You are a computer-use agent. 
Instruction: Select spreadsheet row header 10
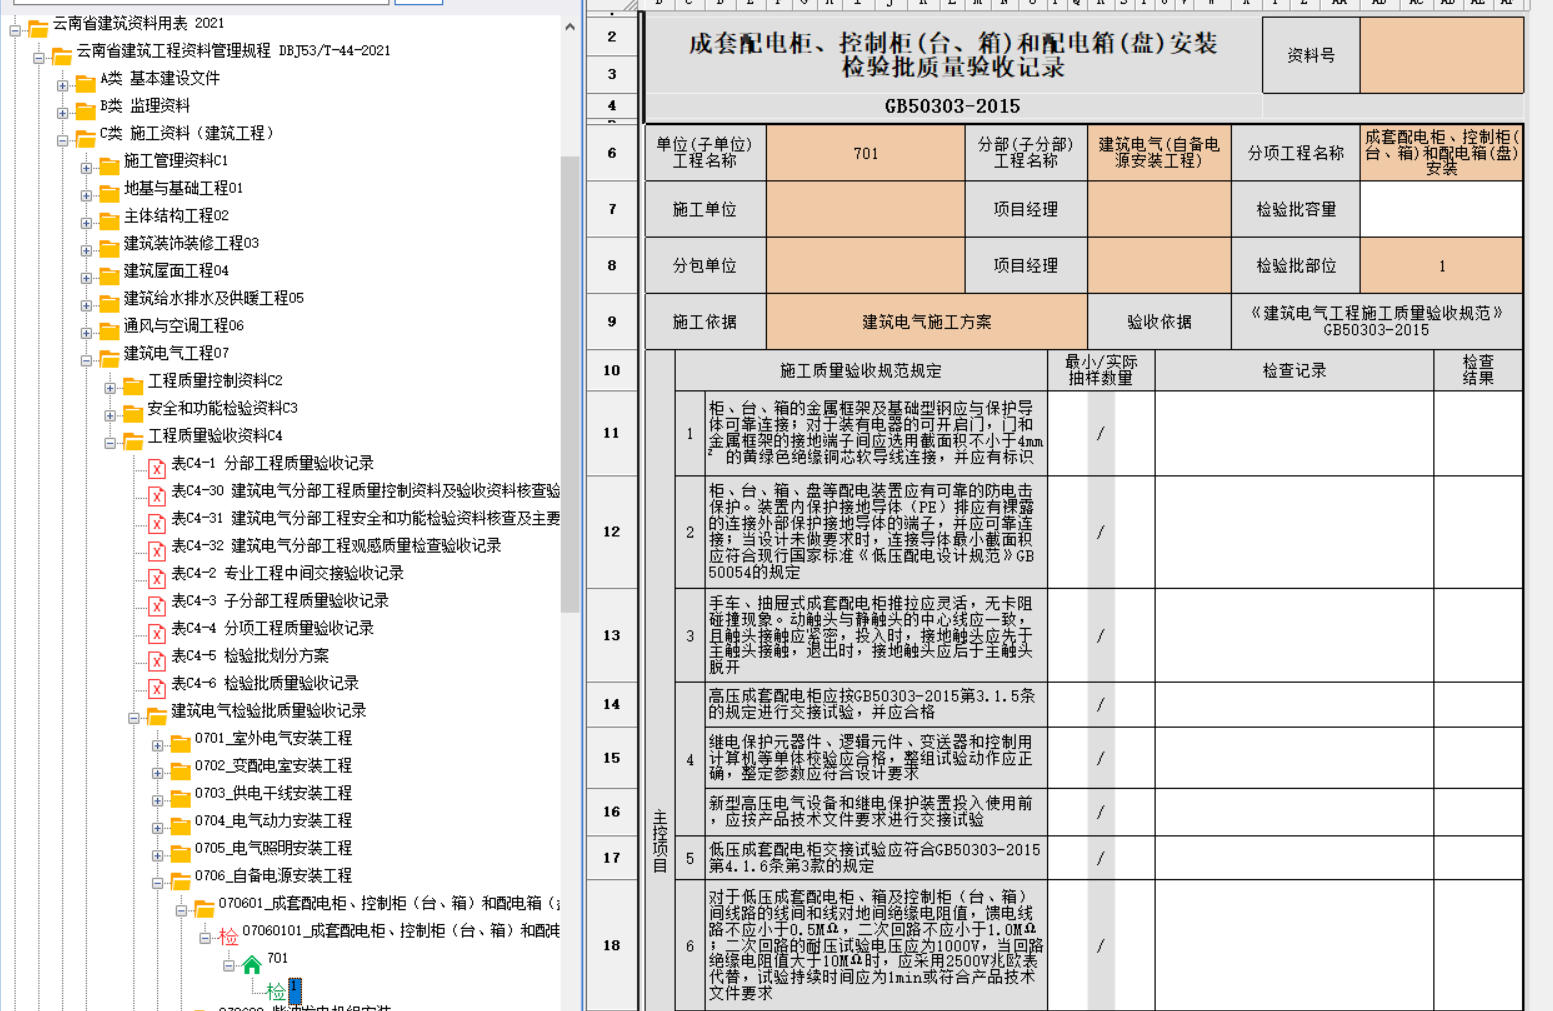[612, 370]
